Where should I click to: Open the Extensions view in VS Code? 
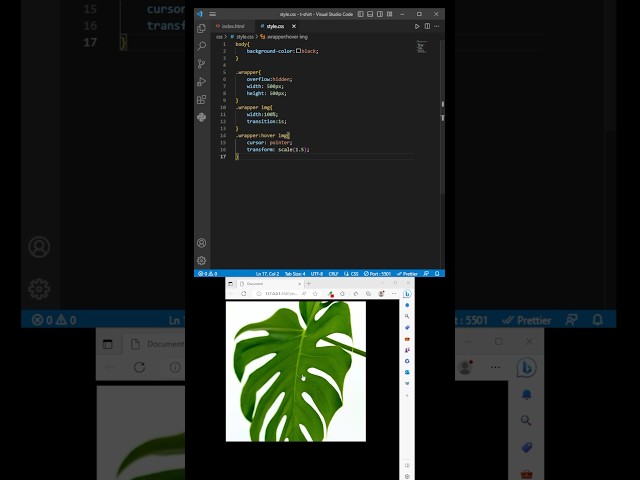(201, 100)
